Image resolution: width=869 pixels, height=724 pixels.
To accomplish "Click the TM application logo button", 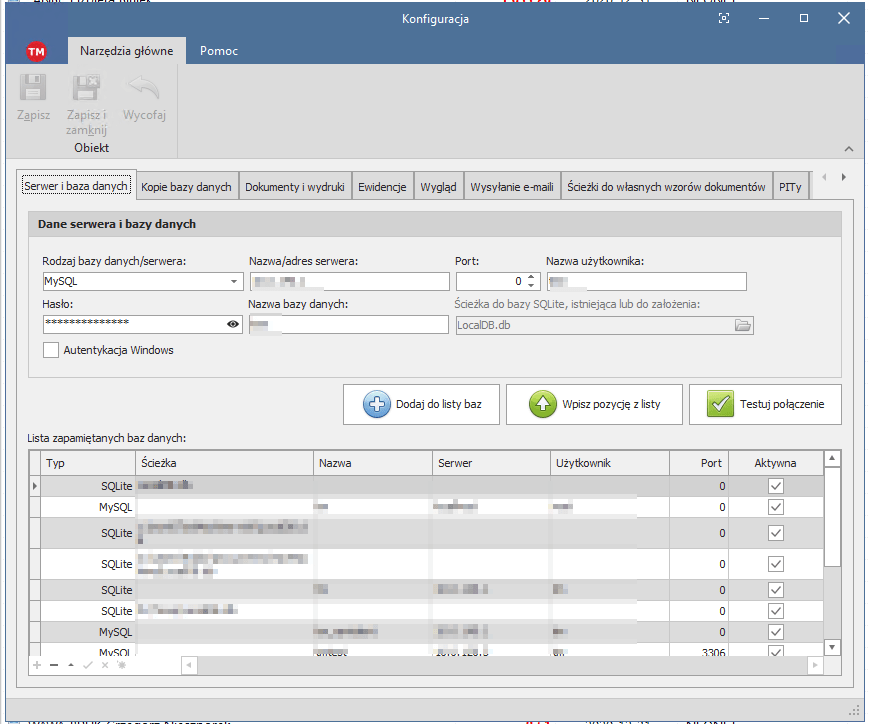I will click(x=36, y=51).
